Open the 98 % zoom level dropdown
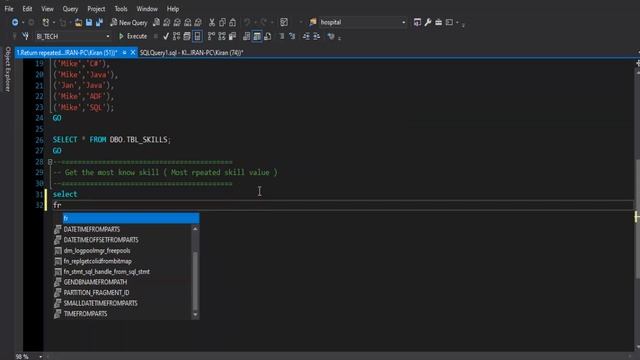 40,357
